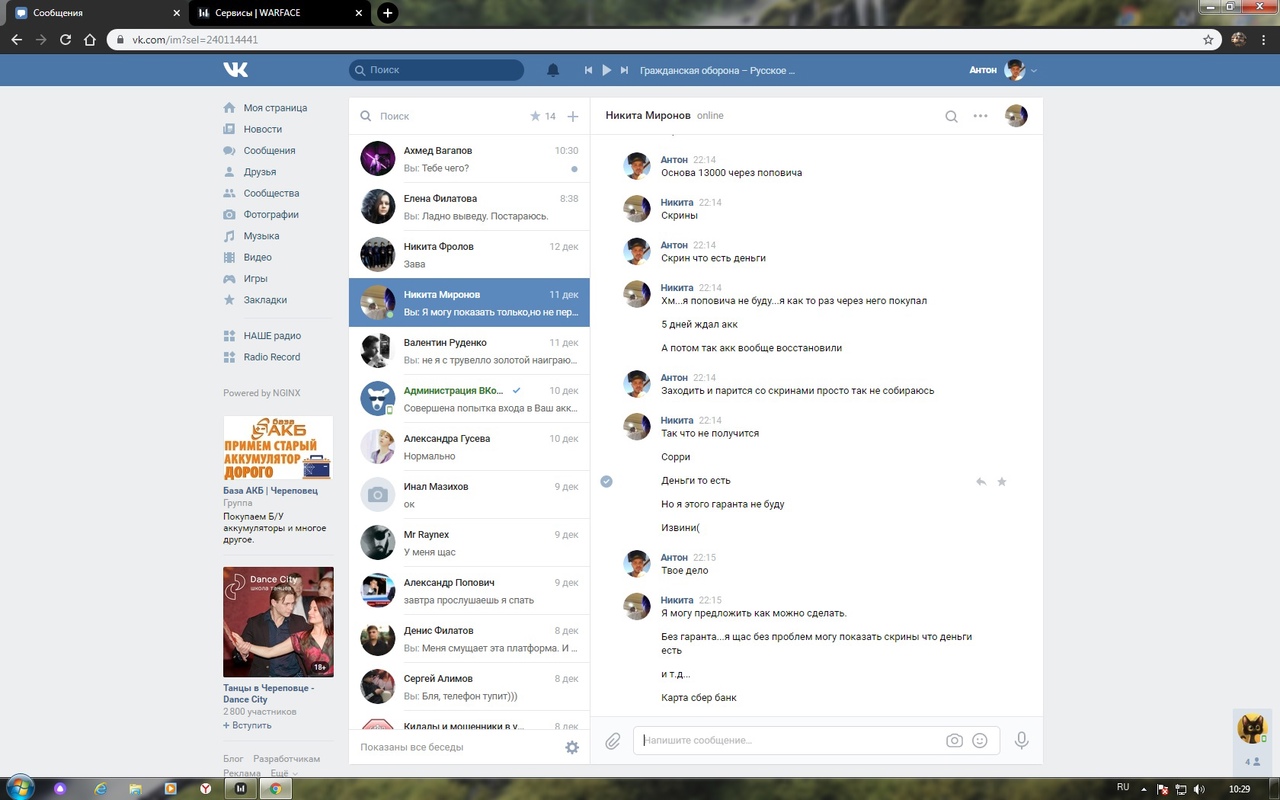Screen dimensions: 1280x800
Task: Record a voice message with microphone
Action: point(1021,741)
